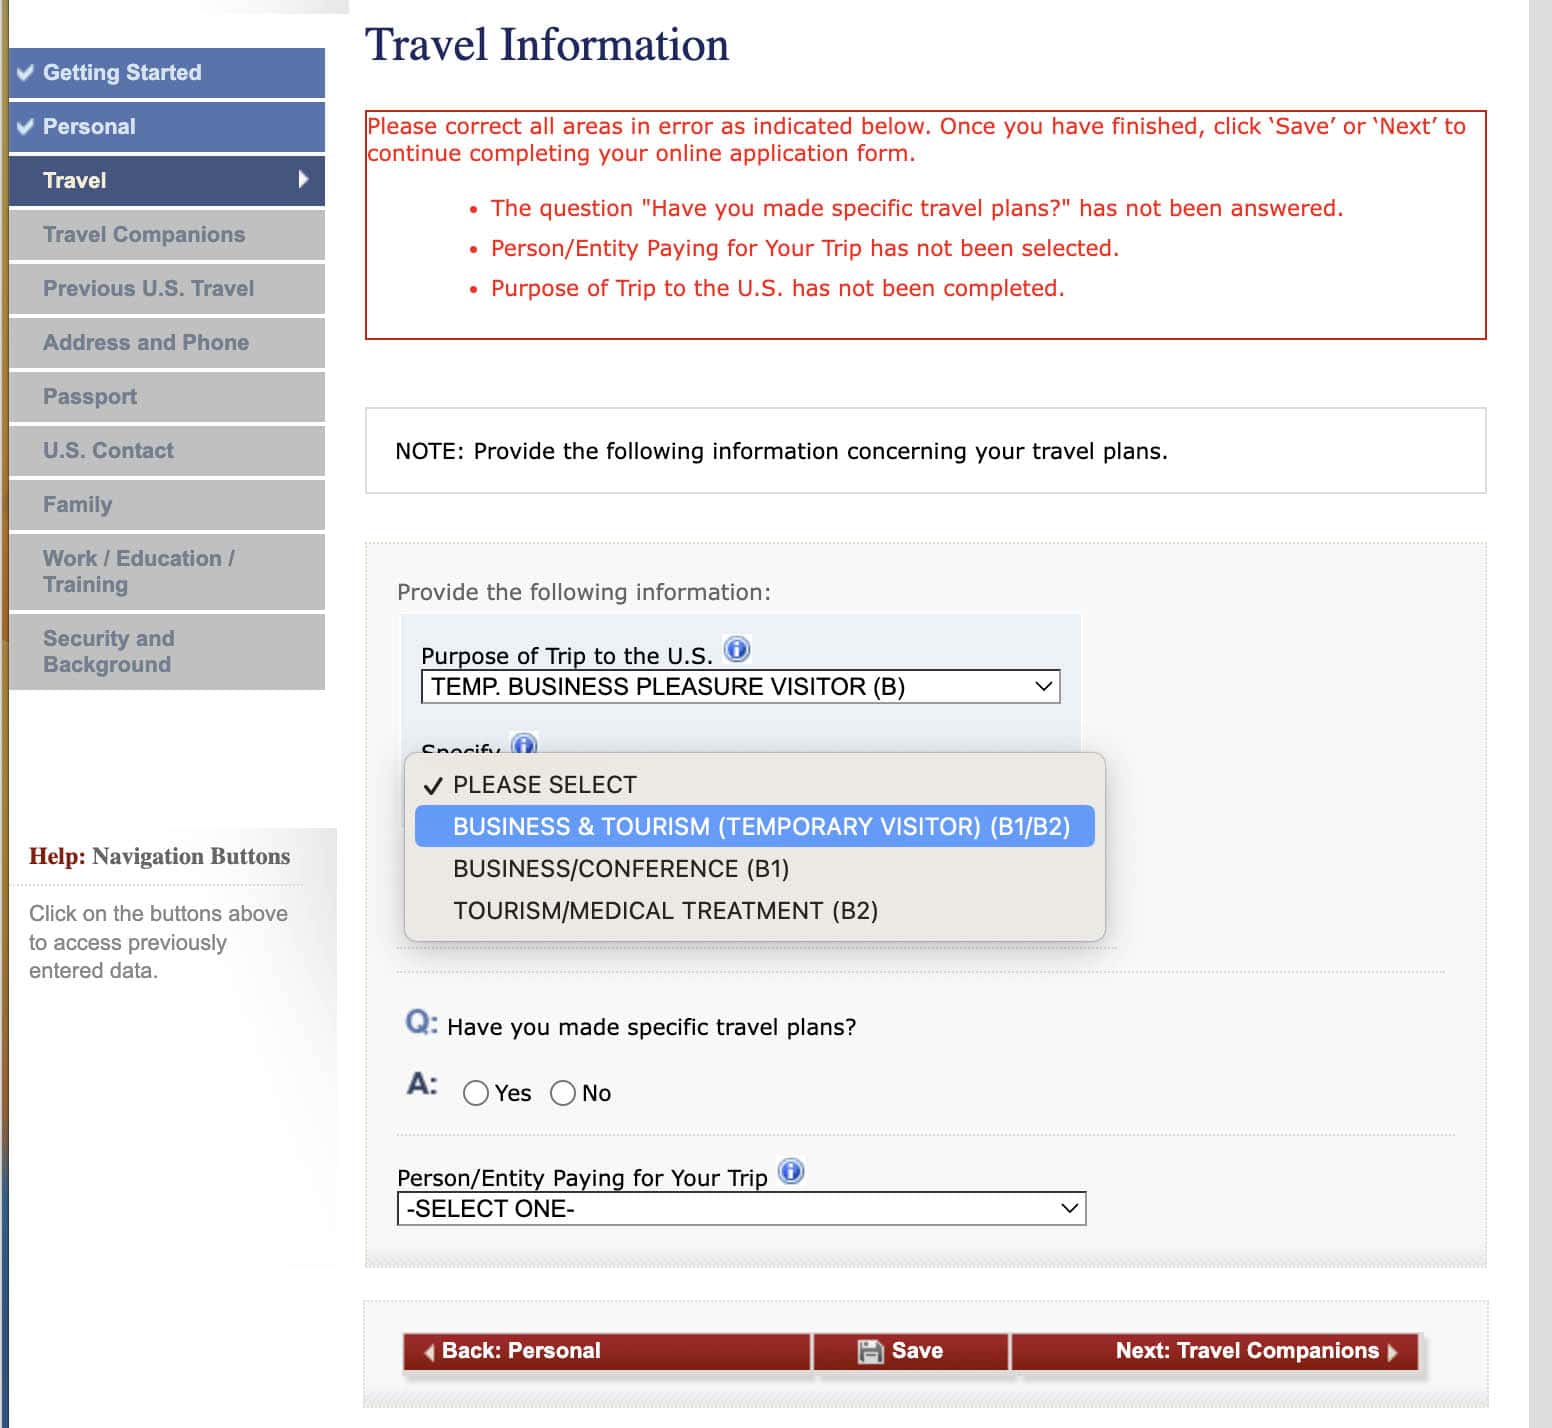The width and height of the screenshot is (1552, 1428).
Task: Open the Person/Entity Paying for Your Trip dropdown
Action: coord(742,1208)
